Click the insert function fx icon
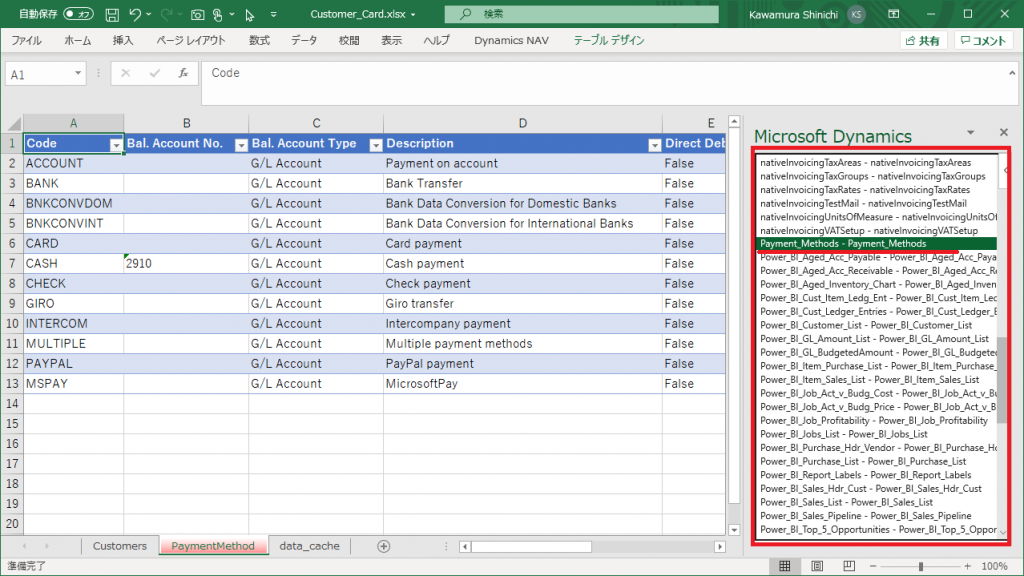The height and width of the screenshot is (576, 1024). point(184,73)
